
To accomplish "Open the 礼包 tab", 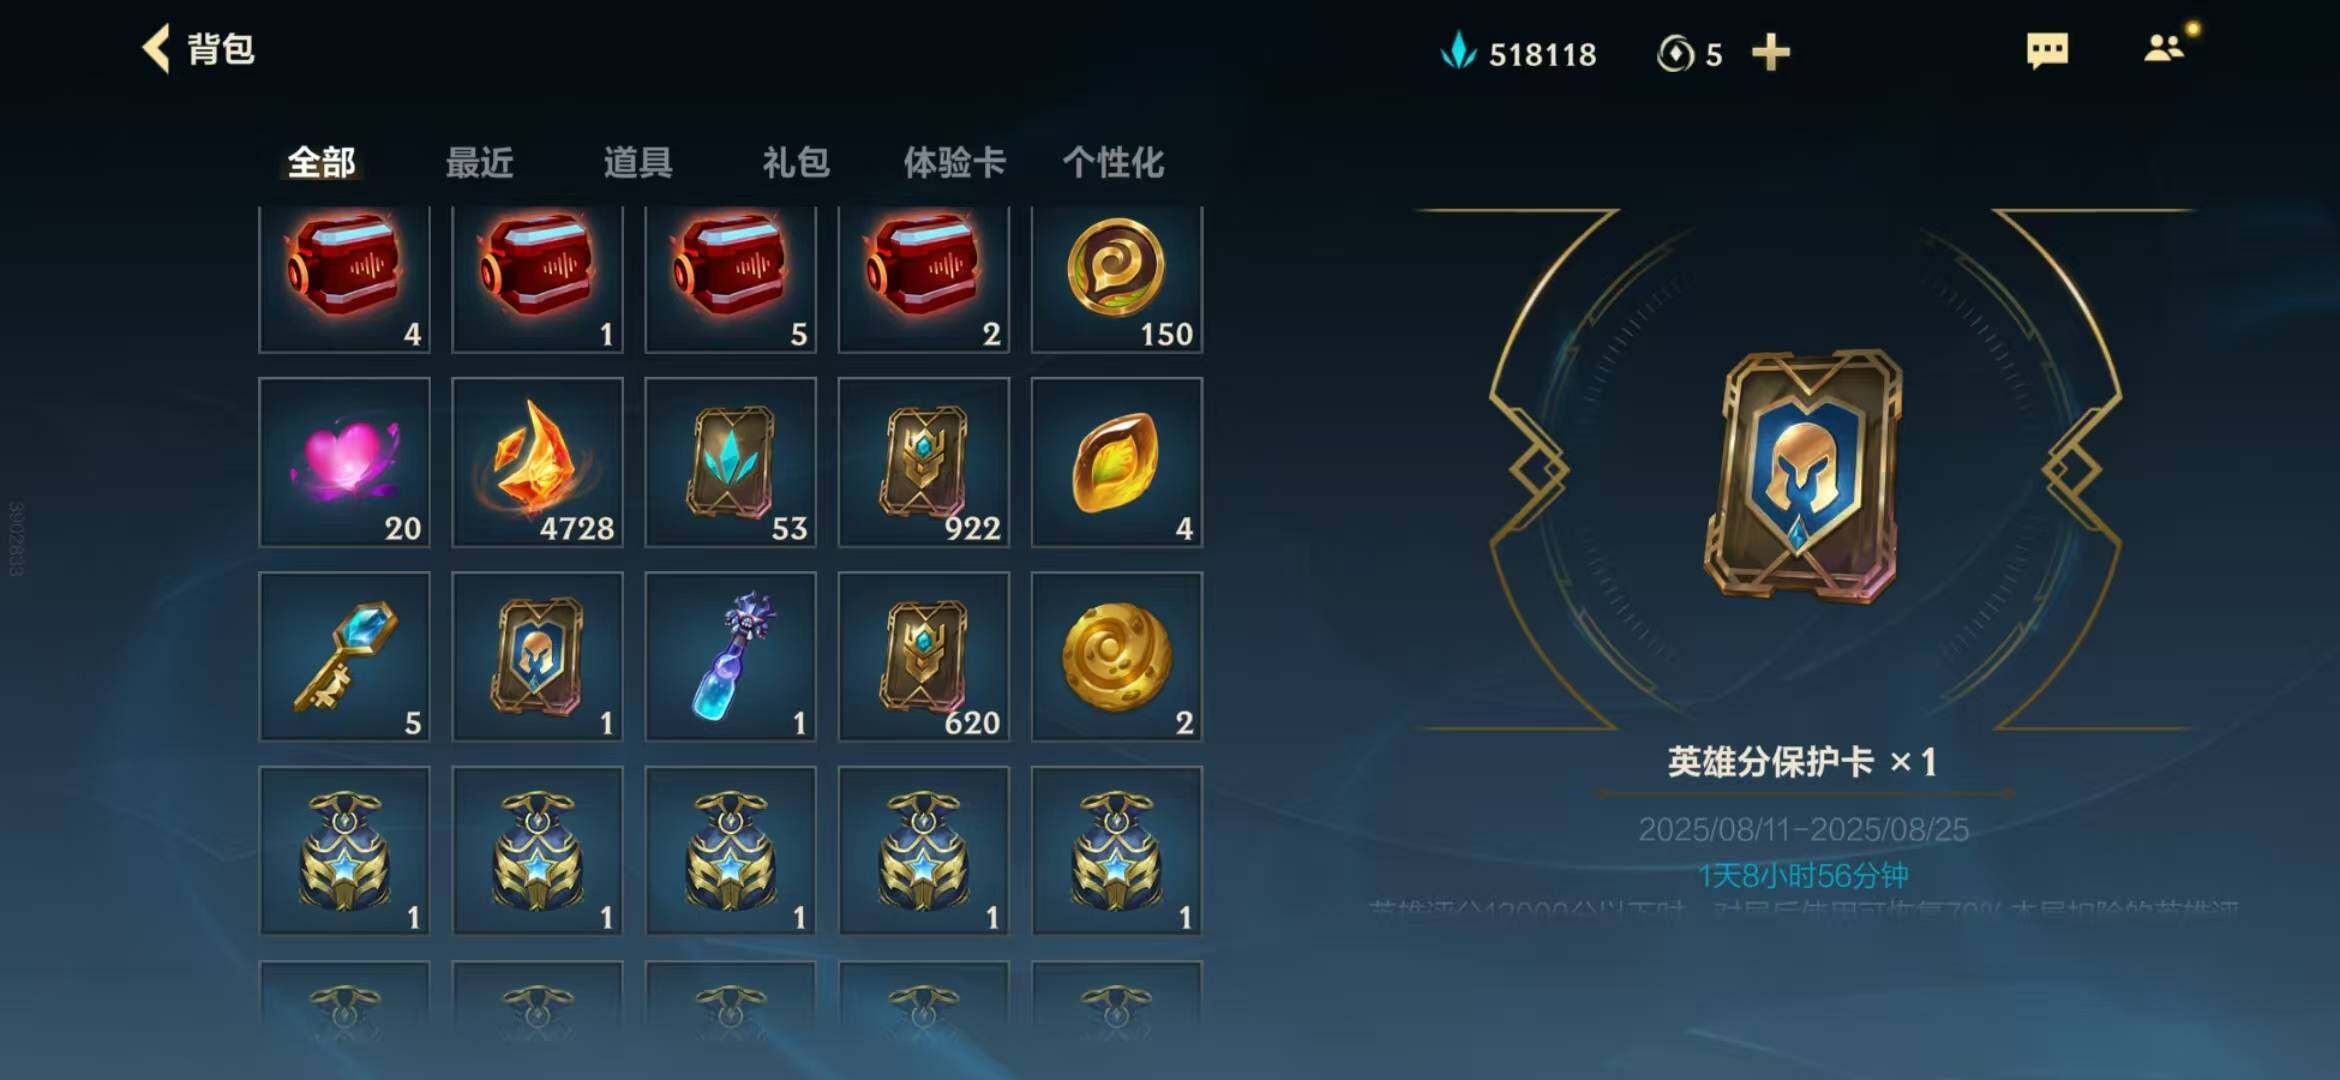I will click(796, 162).
